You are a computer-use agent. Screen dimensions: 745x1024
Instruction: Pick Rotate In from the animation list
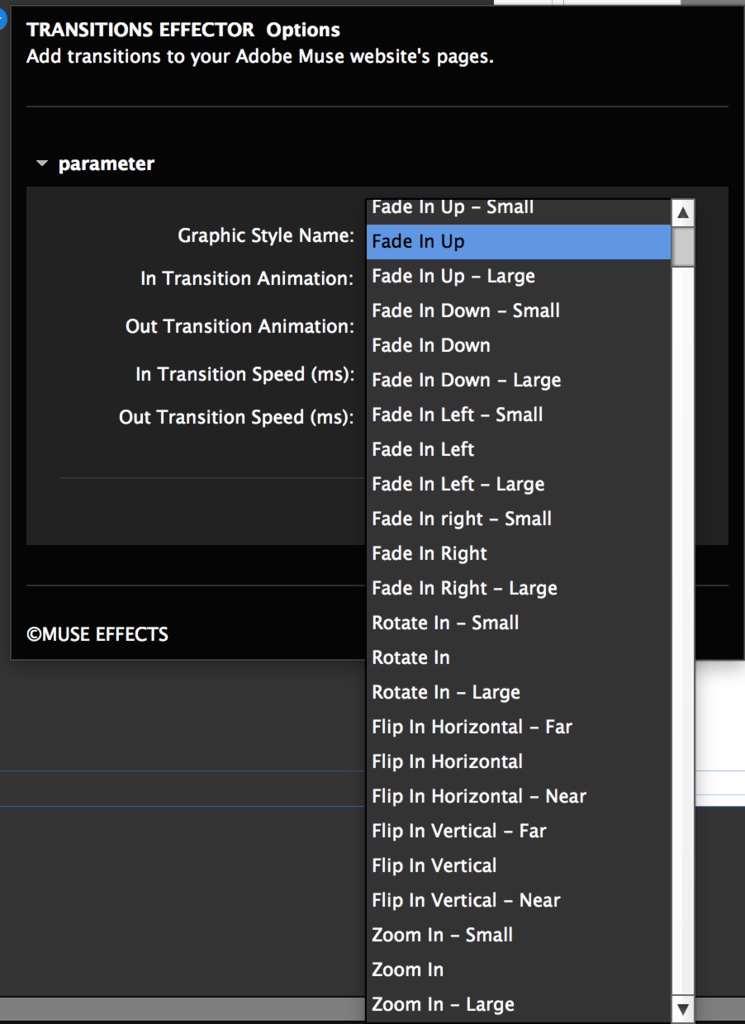coord(410,657)
